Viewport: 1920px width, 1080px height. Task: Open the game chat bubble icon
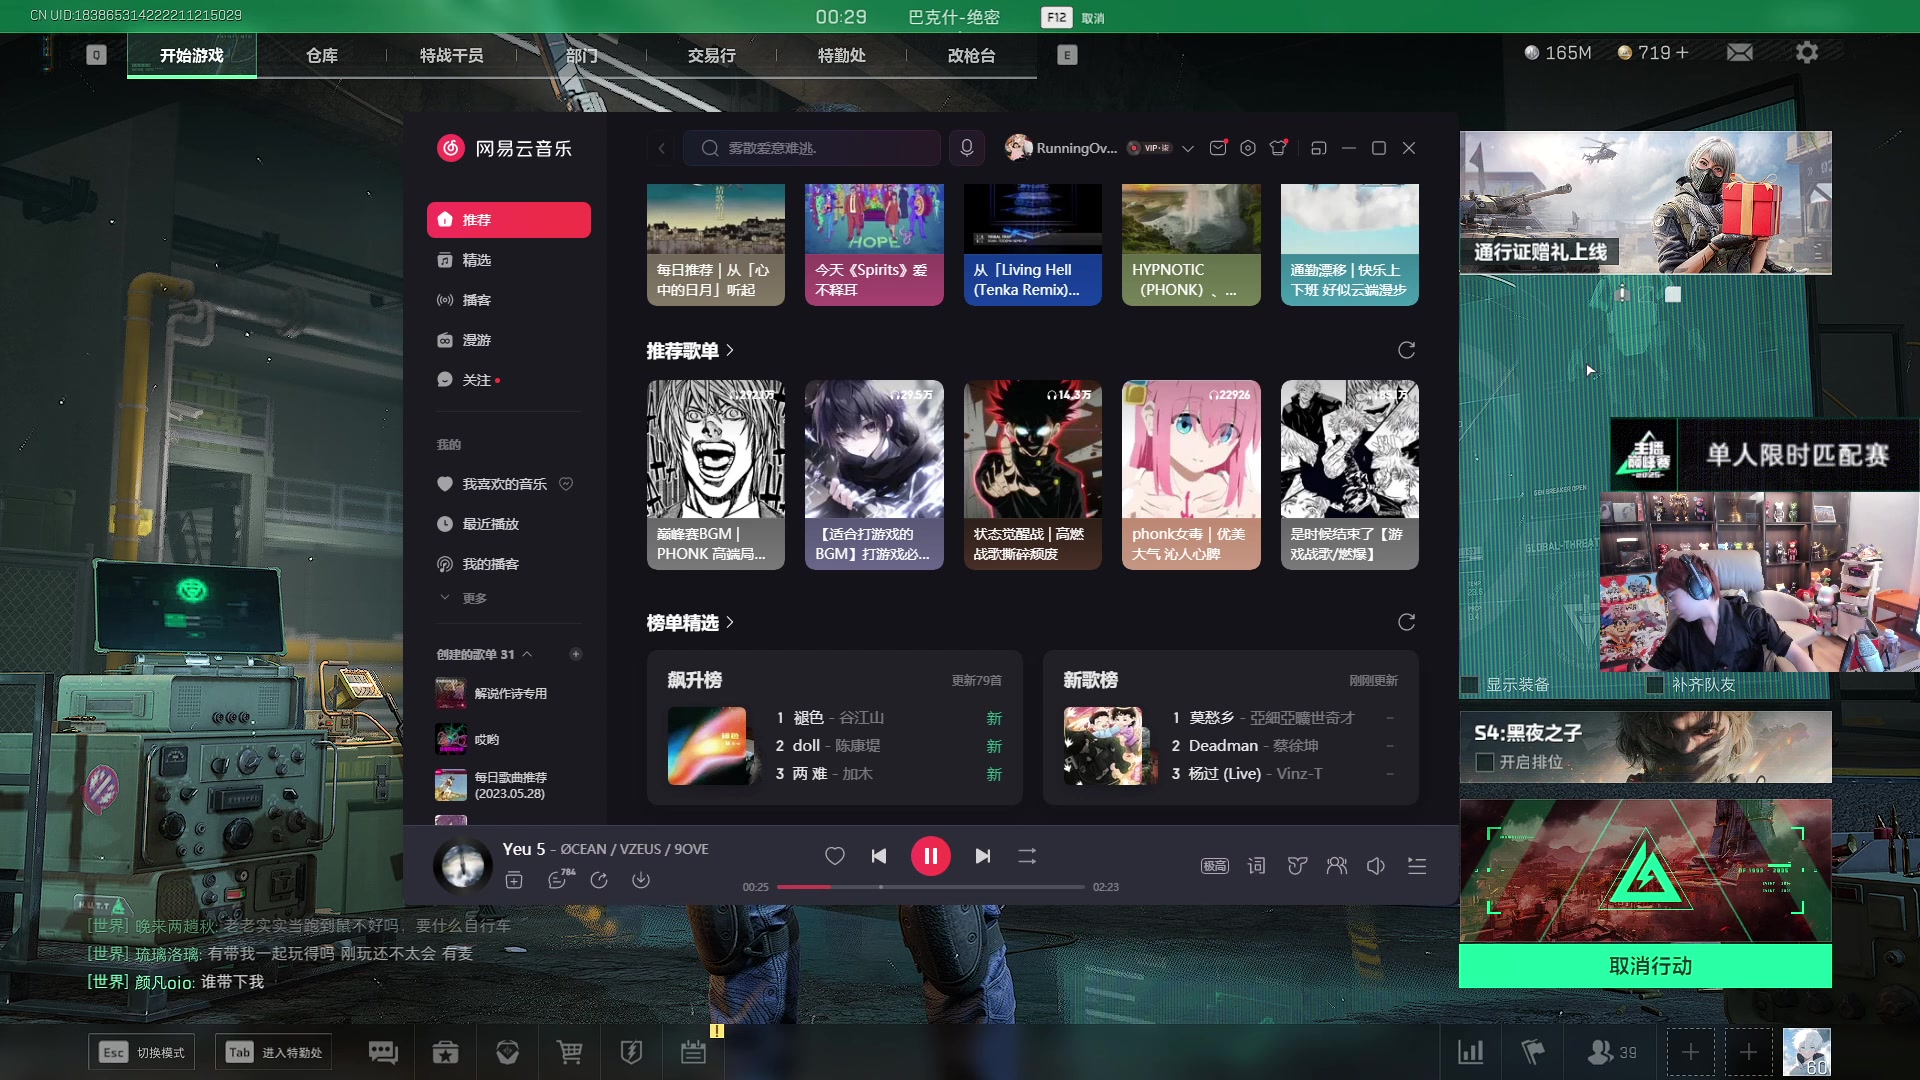(383, 1052)
